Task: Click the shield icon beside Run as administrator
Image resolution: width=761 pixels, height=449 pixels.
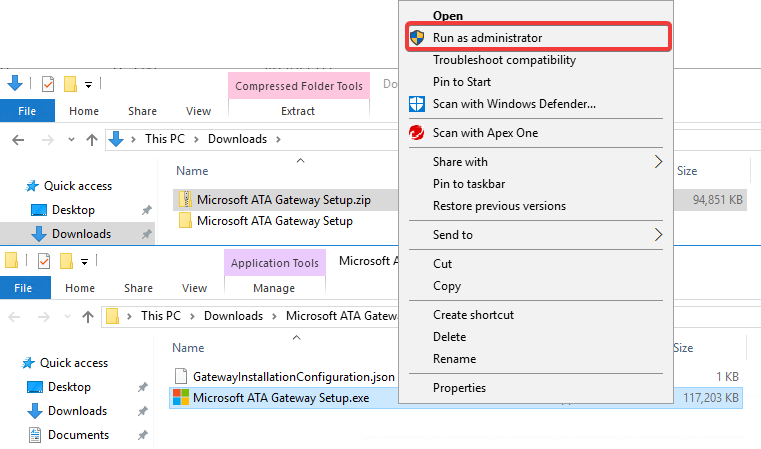Action: point(418,38)
